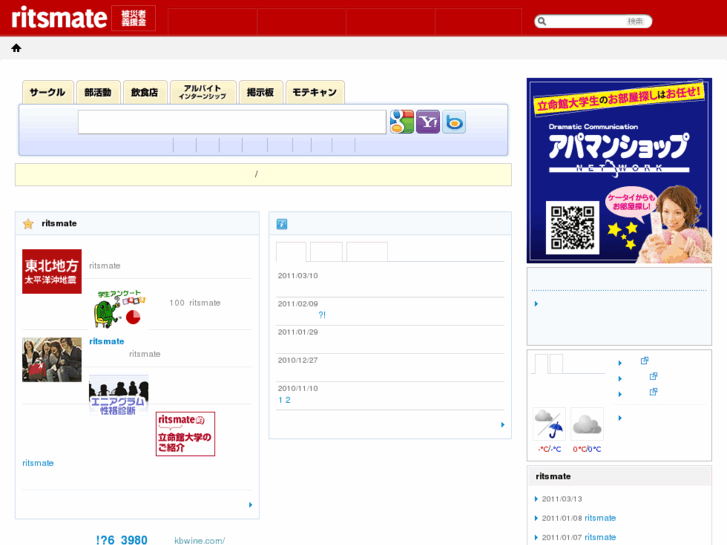Click the arrow at bottom of news panel
The height and width of the screenshot is (545, 727).
tap(503, 425)
